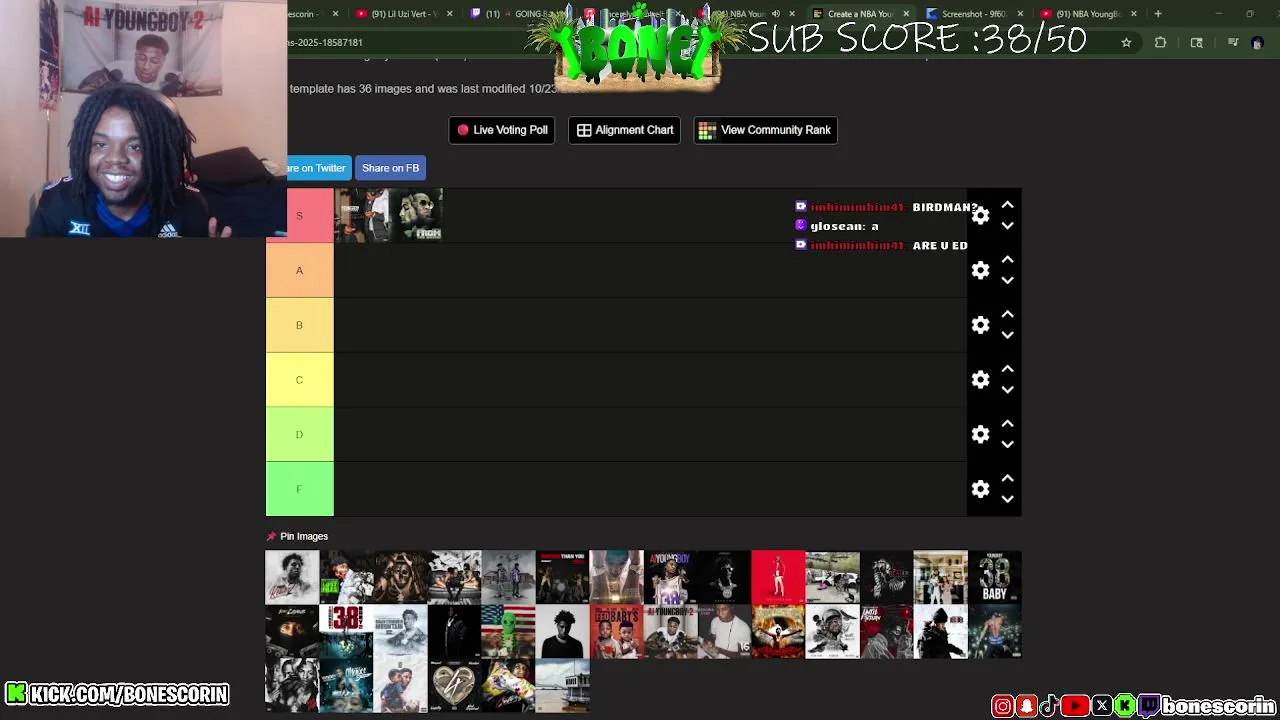The image size is (1280, 720).
Task: Select the red S tier label
Action: click(x=299, y=216)
